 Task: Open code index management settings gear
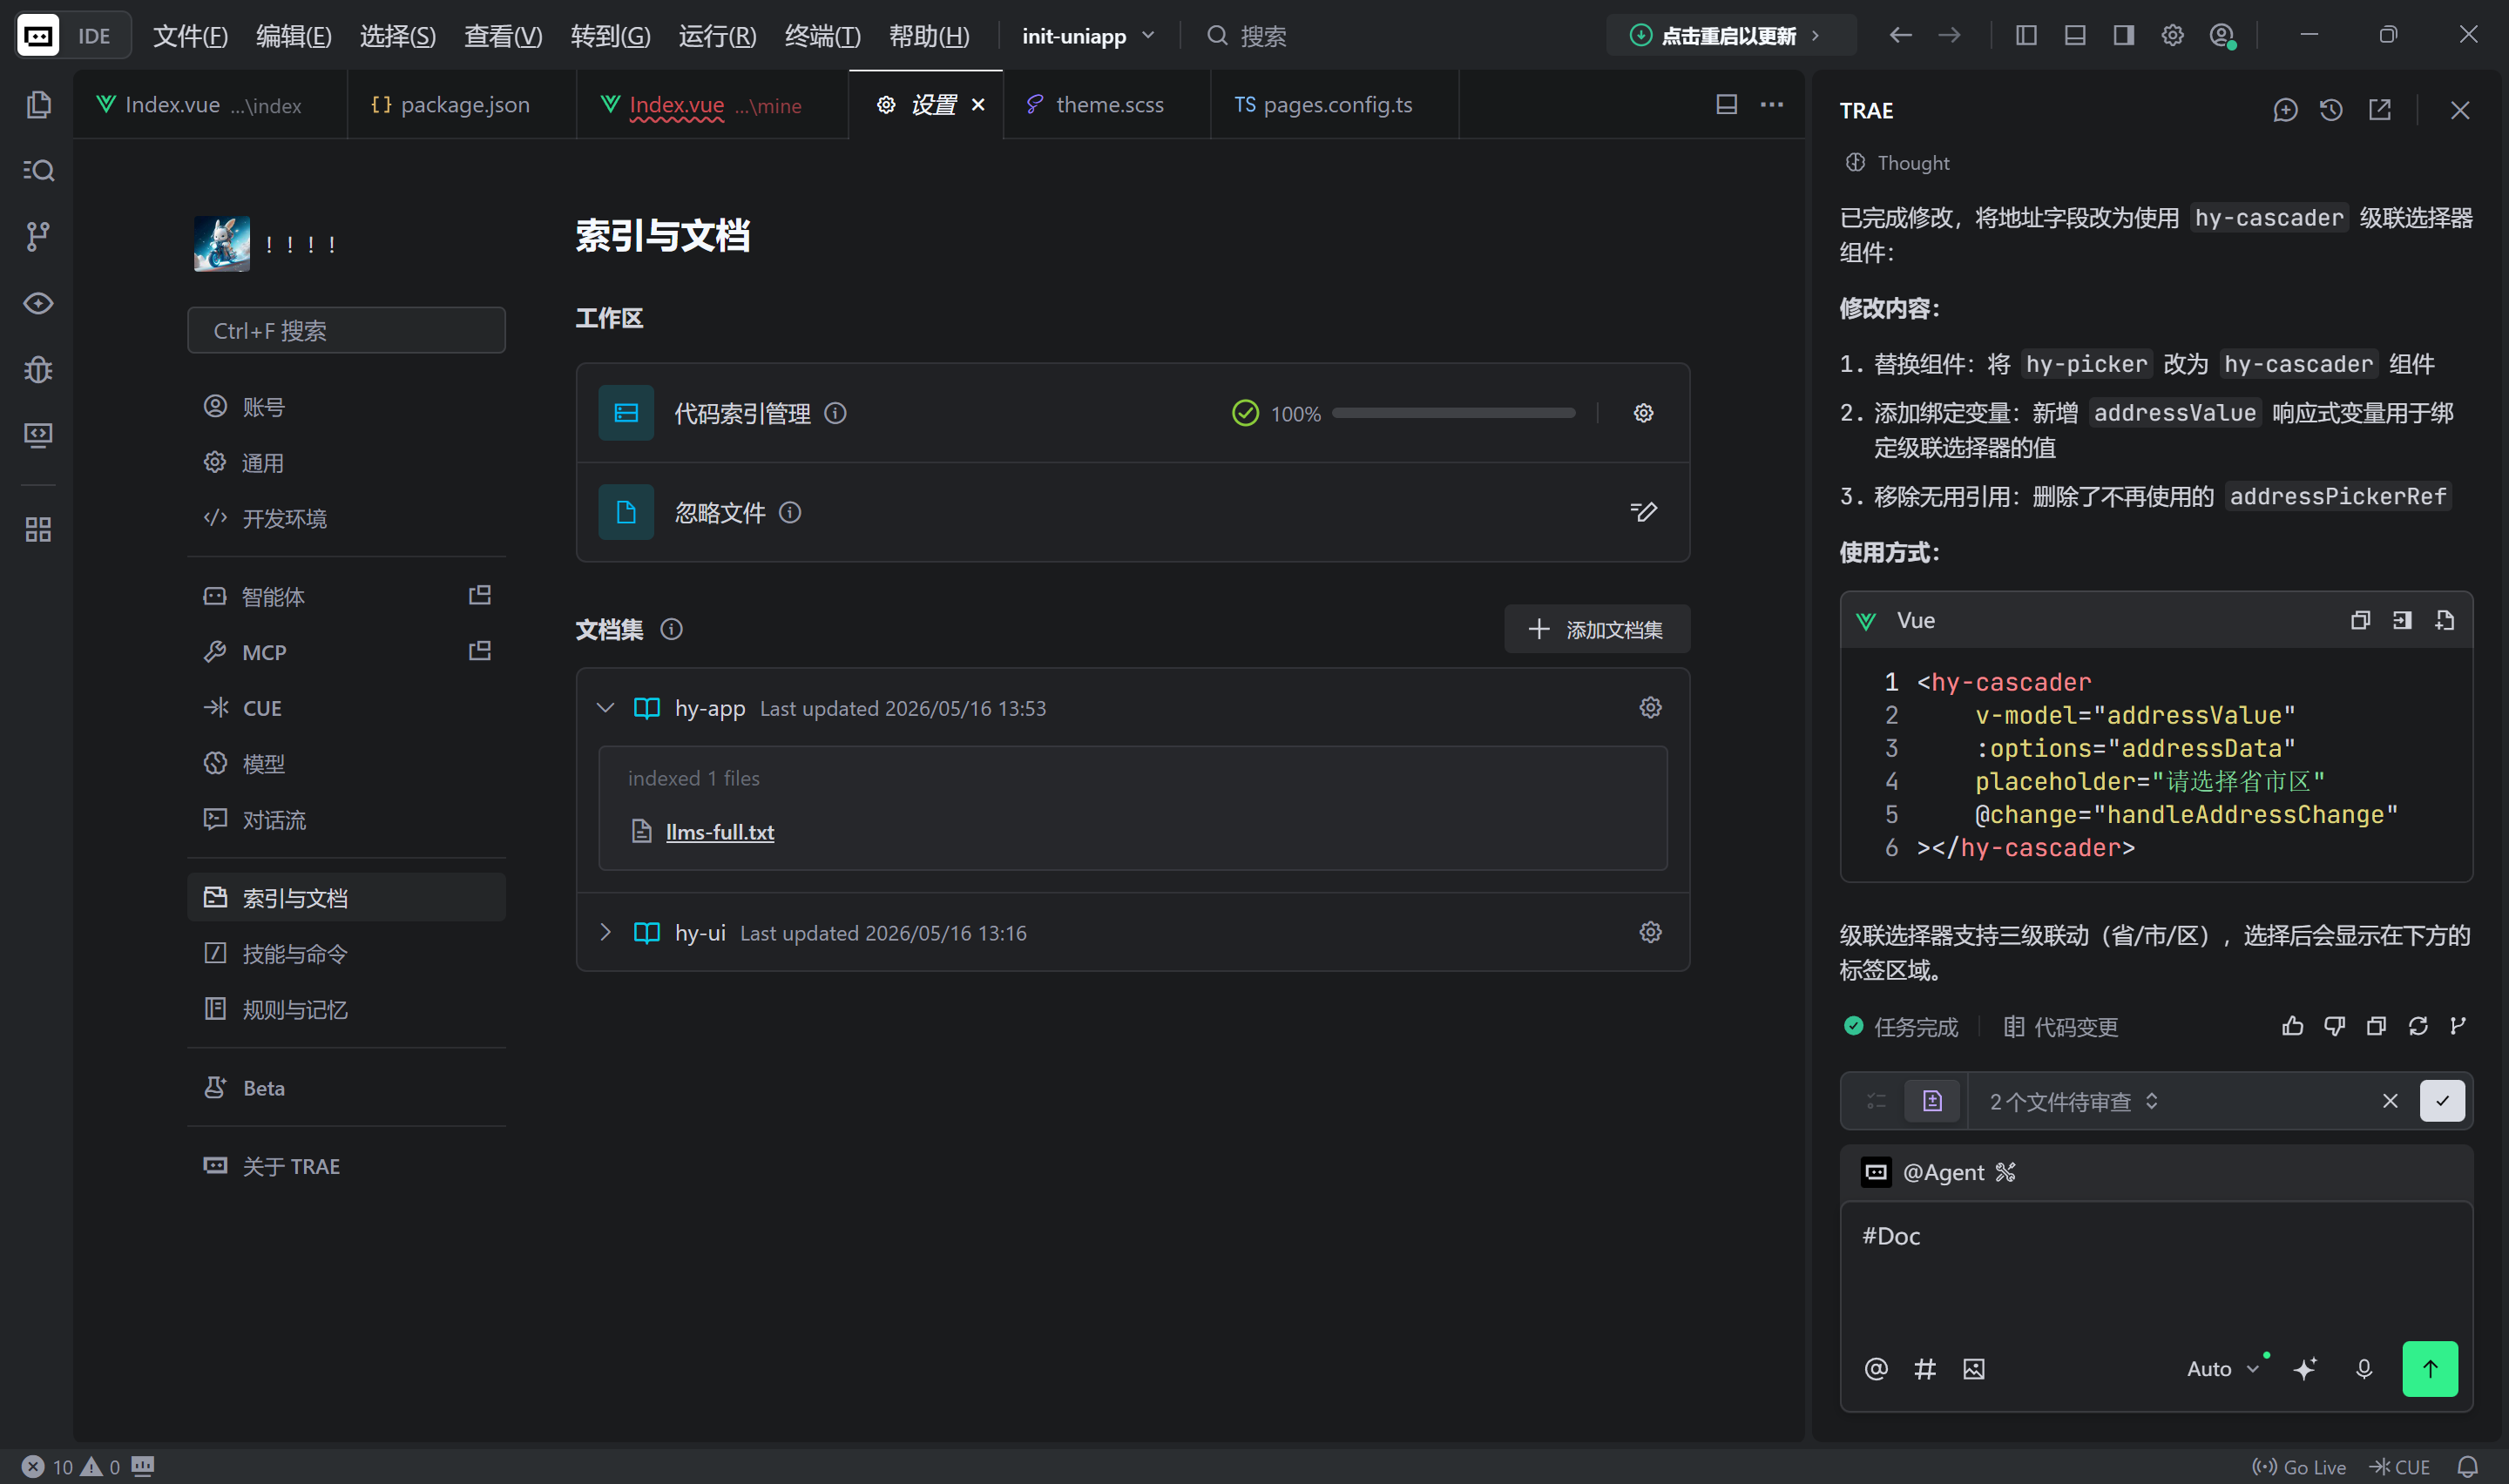click(1643, 413)
